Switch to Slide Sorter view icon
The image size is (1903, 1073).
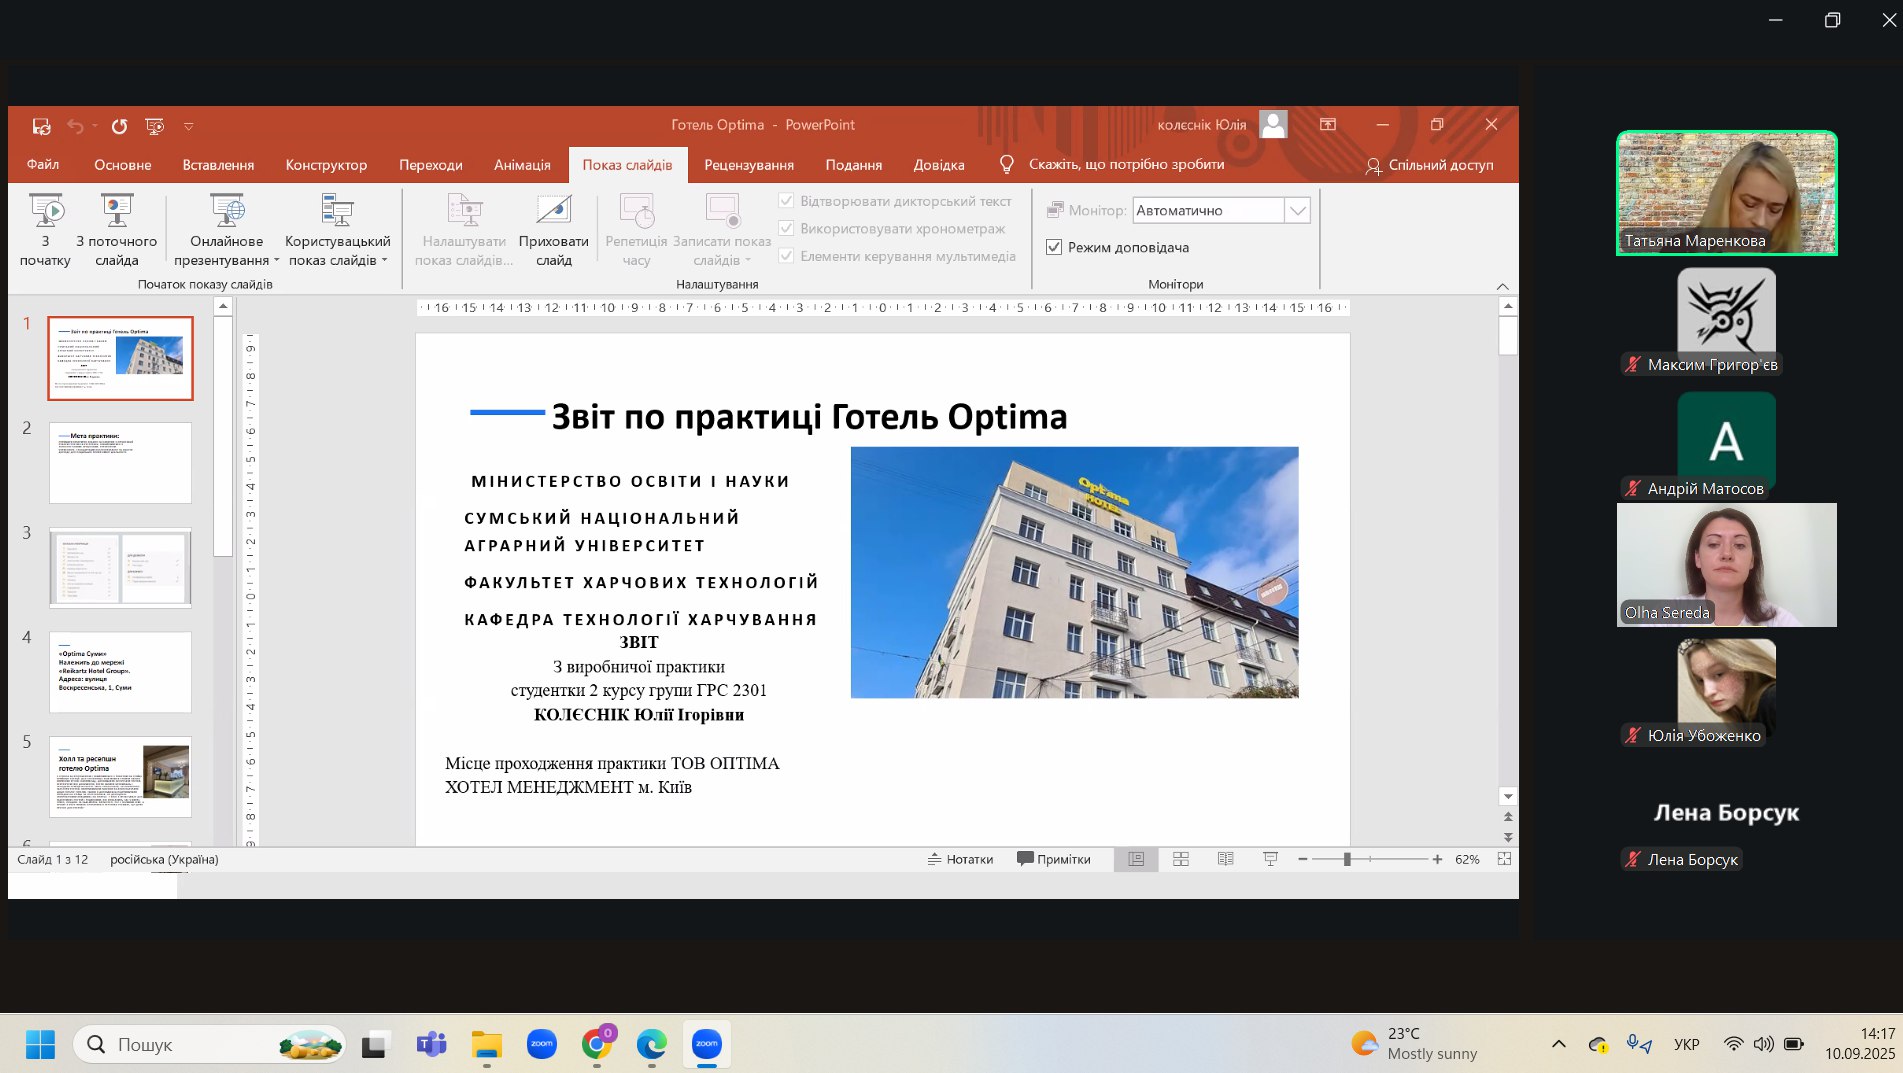[1181, 859]
